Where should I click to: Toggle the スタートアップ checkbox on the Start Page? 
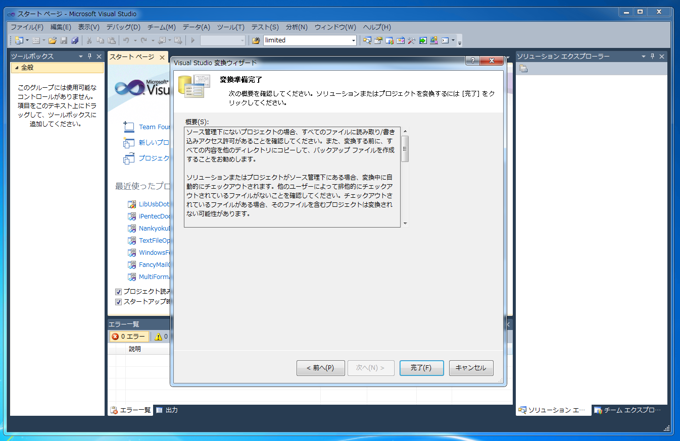click(x=118, y=302)
